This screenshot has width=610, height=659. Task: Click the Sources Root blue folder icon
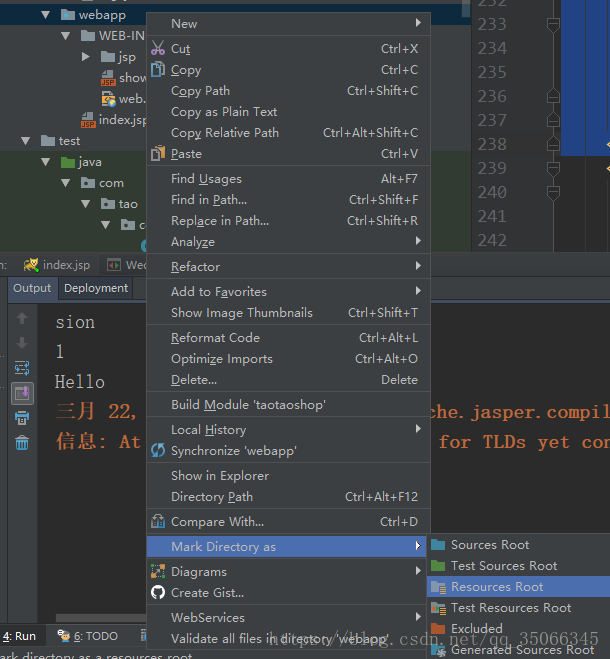(x=438, y=545)
